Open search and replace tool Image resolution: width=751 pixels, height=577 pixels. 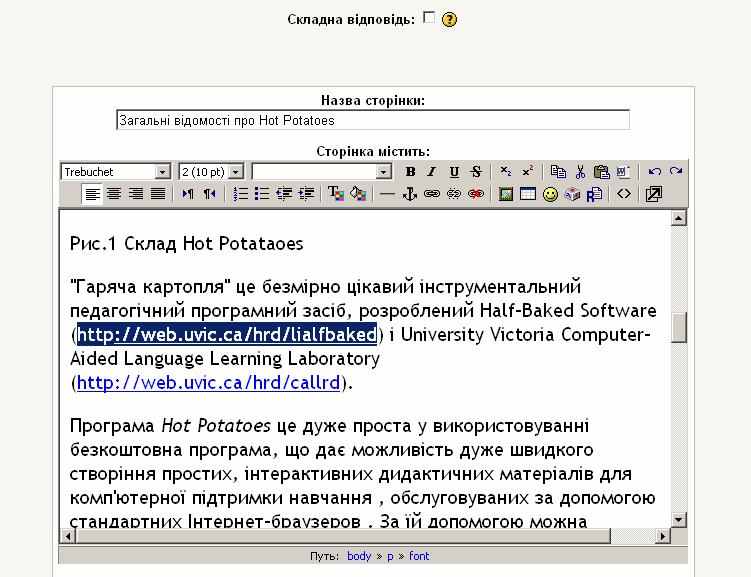tap(594, 194)
